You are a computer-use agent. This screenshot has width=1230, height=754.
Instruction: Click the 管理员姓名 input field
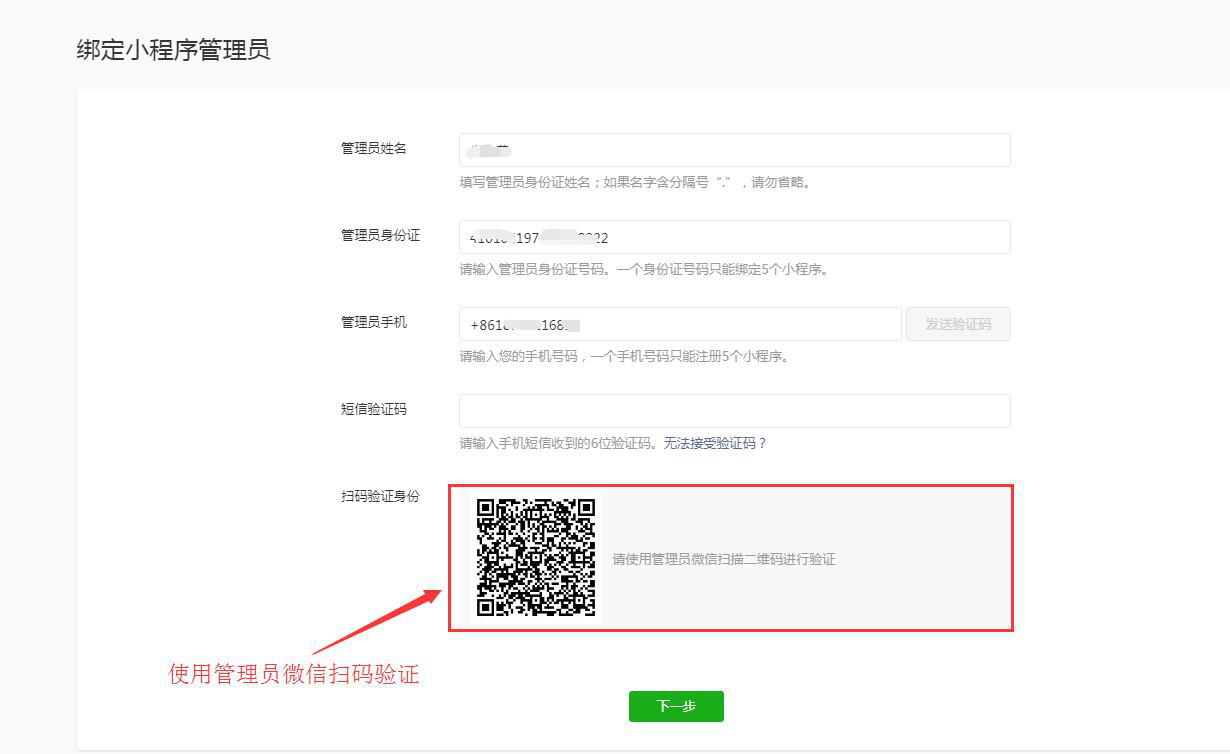tap(735, 150)
